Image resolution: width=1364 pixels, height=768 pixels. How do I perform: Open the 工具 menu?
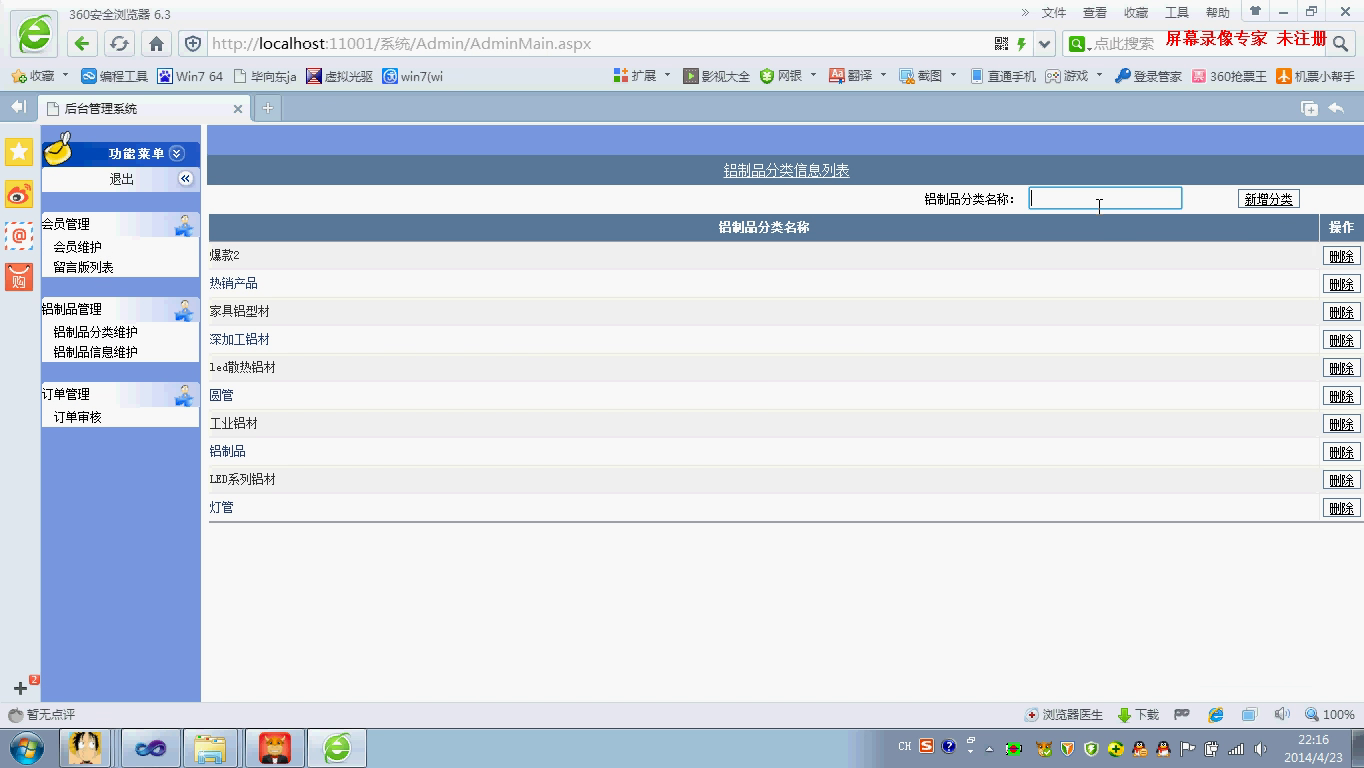pyautogui.click(x=1176, y=13)
